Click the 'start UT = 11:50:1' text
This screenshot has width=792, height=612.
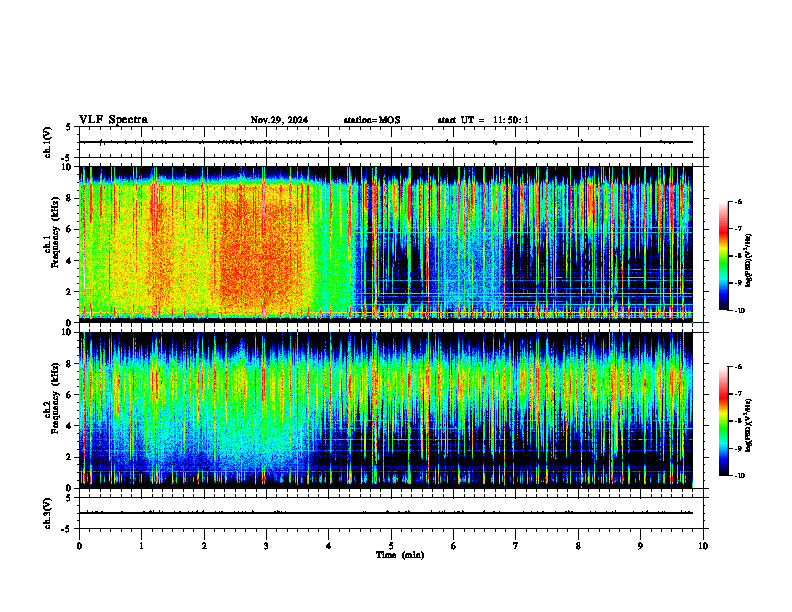[483, 120]
